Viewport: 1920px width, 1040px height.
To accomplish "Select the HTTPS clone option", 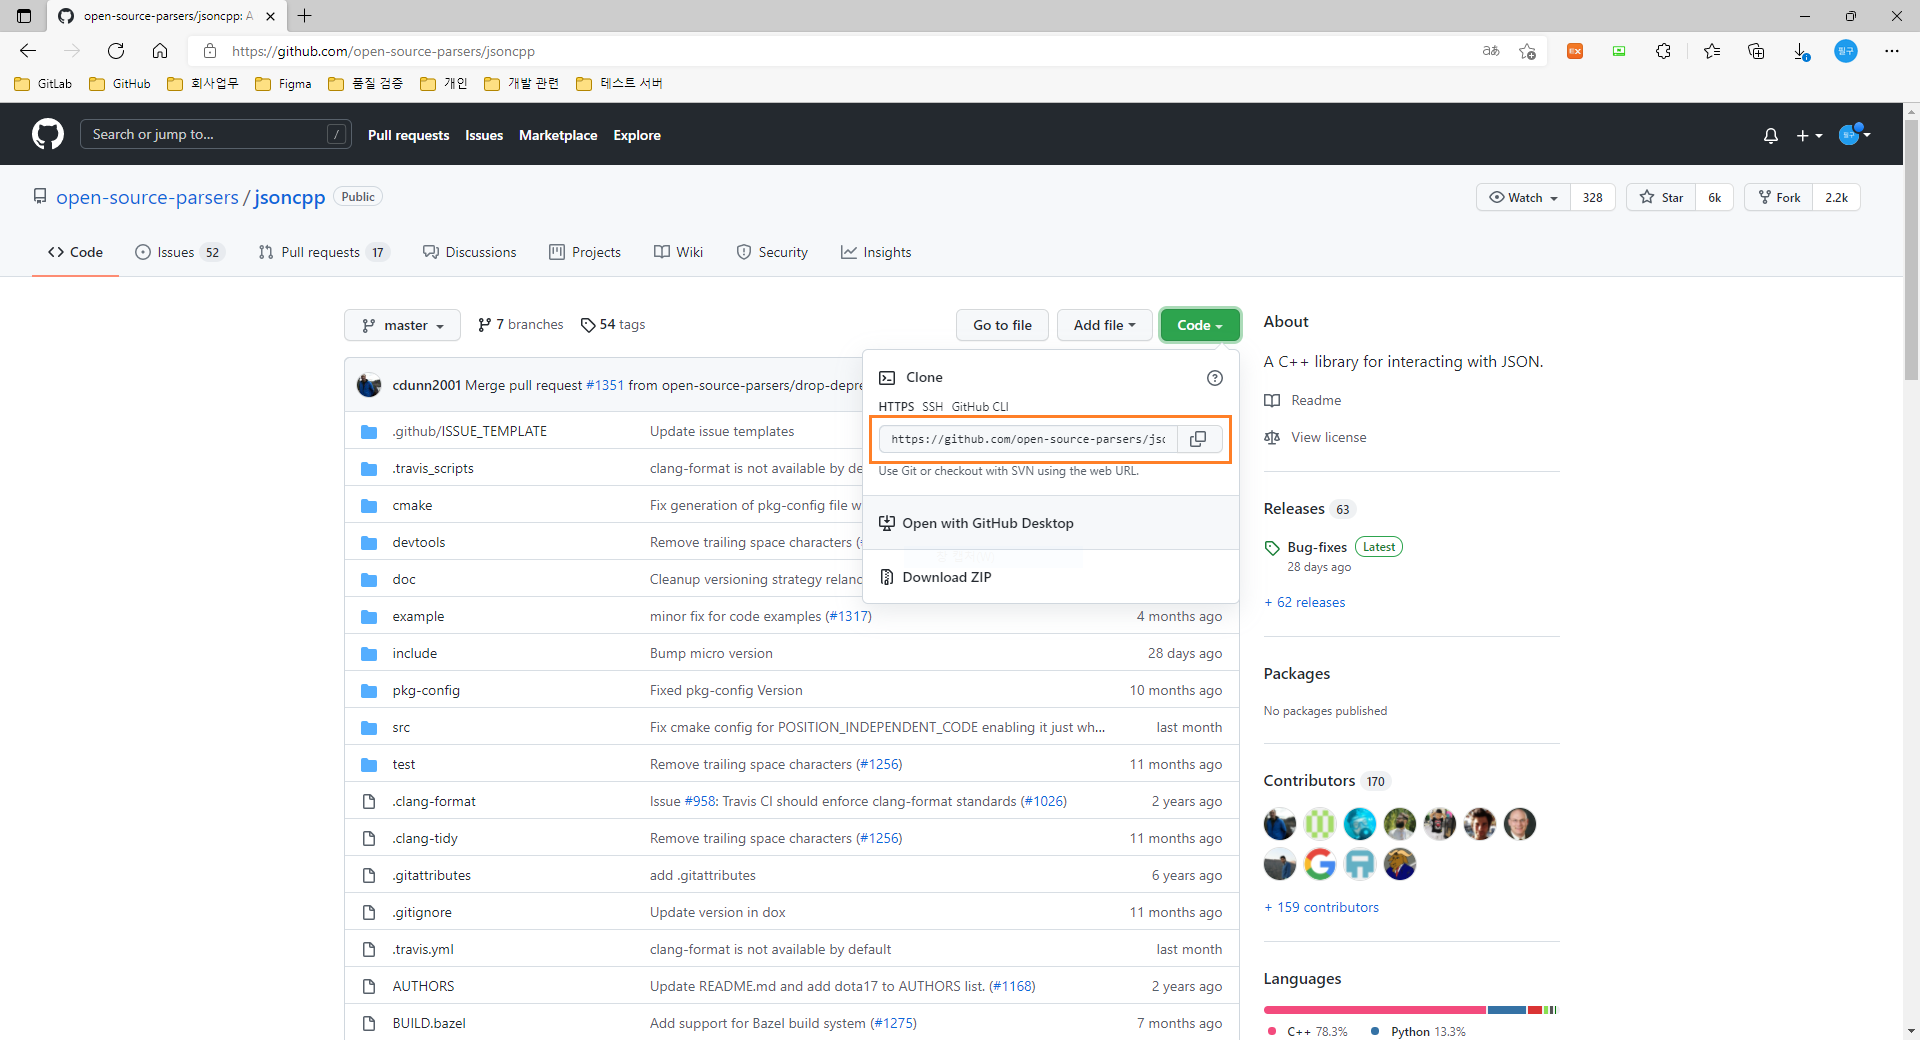I will pos(896,406).
